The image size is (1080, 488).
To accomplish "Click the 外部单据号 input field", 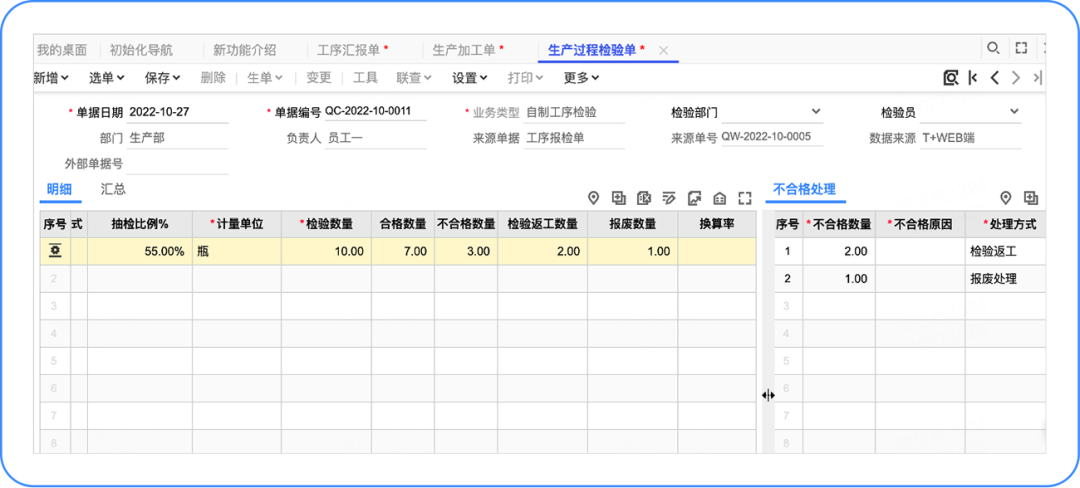I will point(177,164).
